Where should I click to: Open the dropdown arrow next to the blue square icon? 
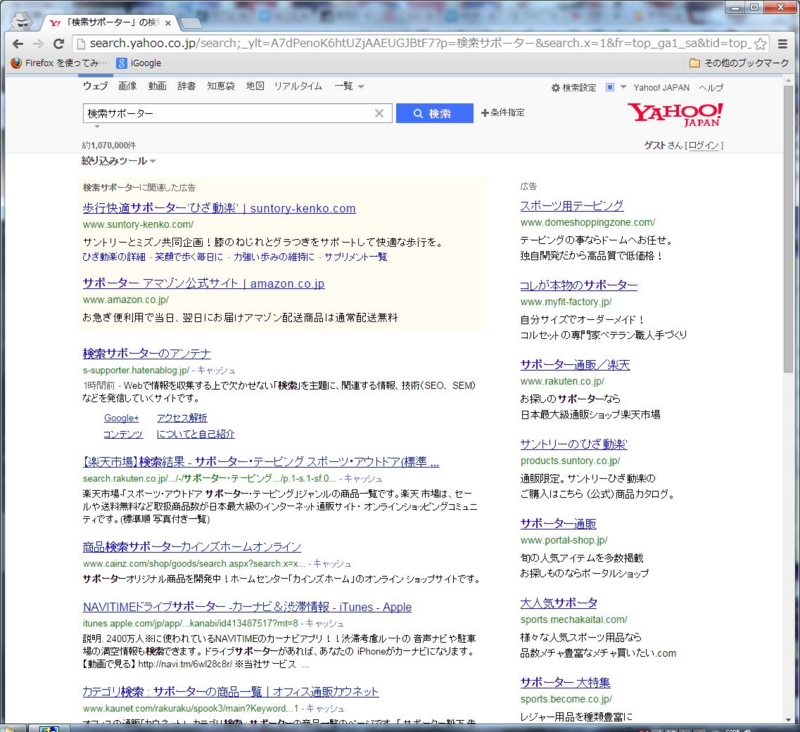[623, 87]
